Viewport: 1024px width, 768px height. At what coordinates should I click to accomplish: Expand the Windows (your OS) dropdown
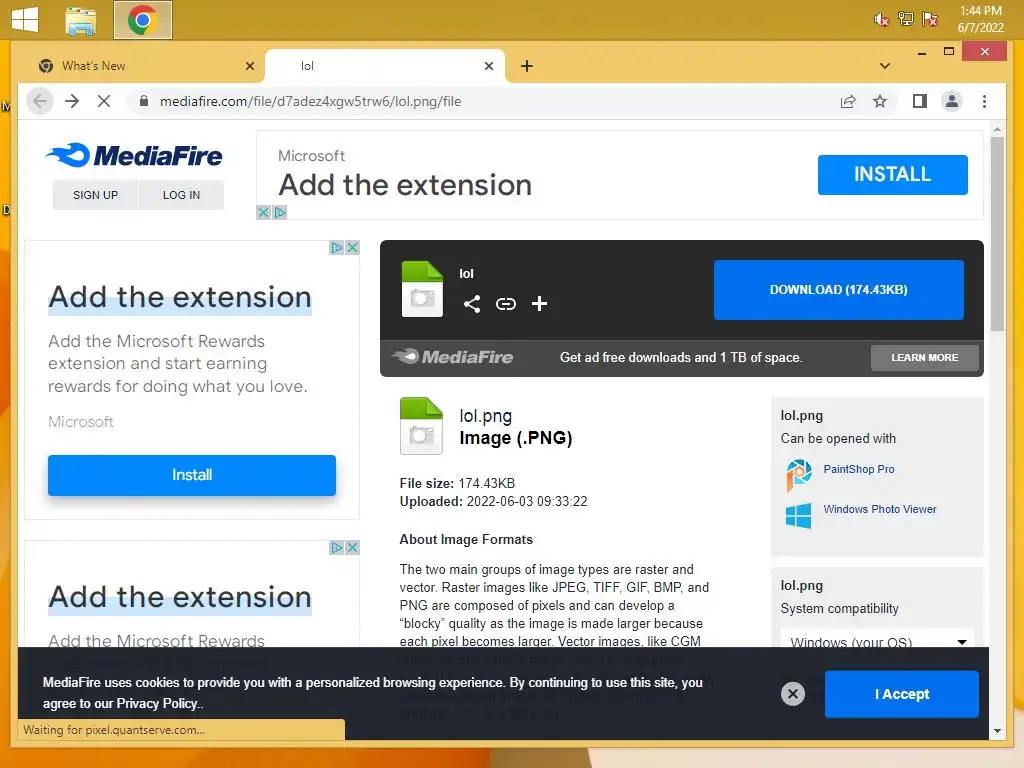(x=877, y=639)
